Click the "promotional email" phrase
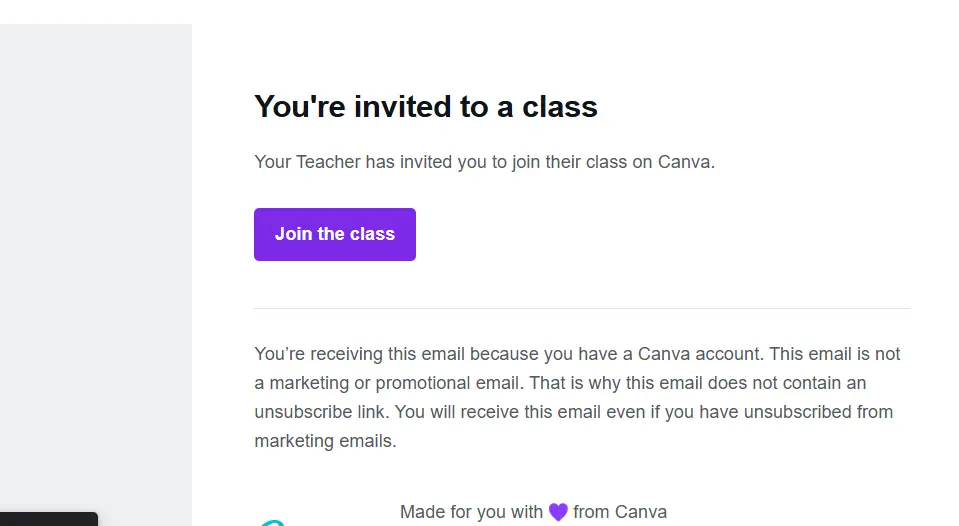Viewport: 959px width, 526px height. (x=447, y=383)
